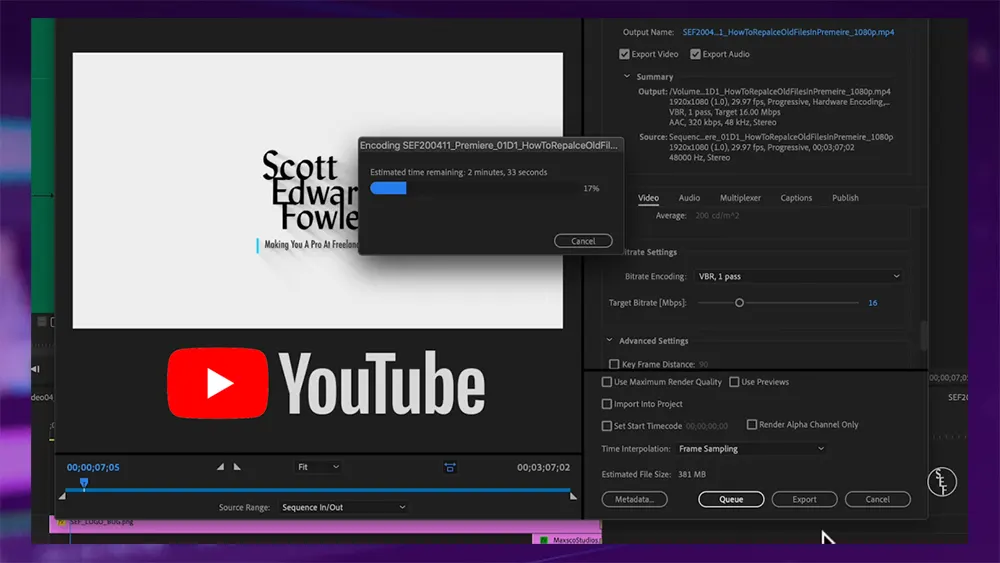Click the out-point handle at timeline end
This screenshot has height=563, width=1000.
click(x=573, y=496)
